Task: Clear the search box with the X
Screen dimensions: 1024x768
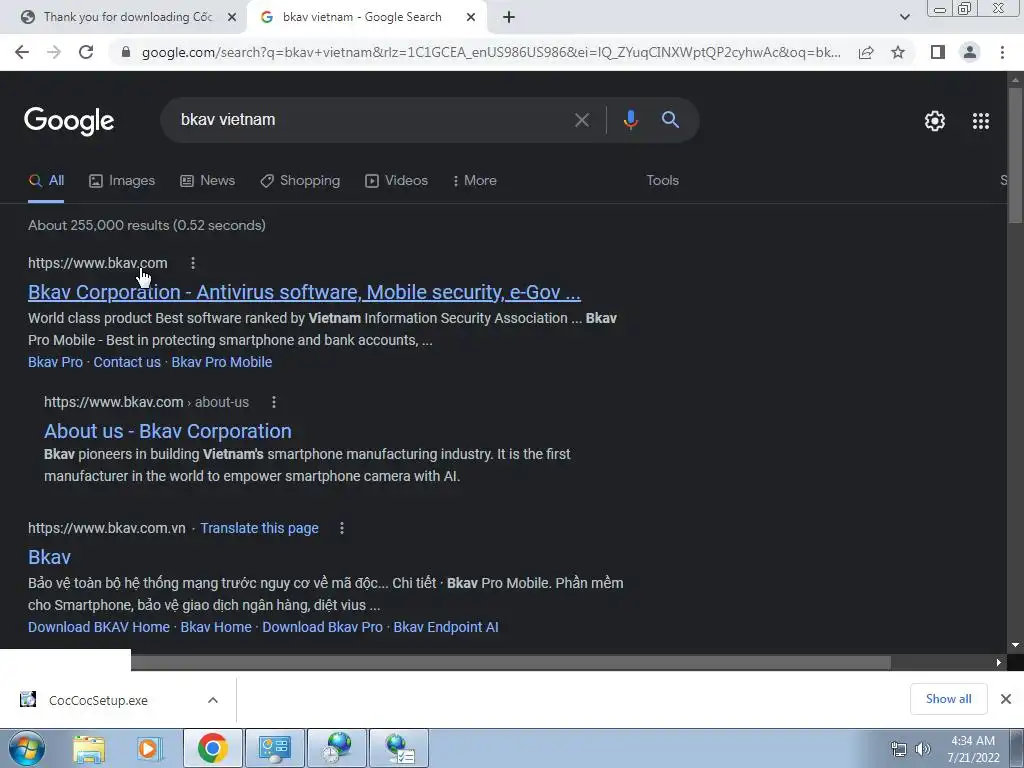Action: coord(581,120)
